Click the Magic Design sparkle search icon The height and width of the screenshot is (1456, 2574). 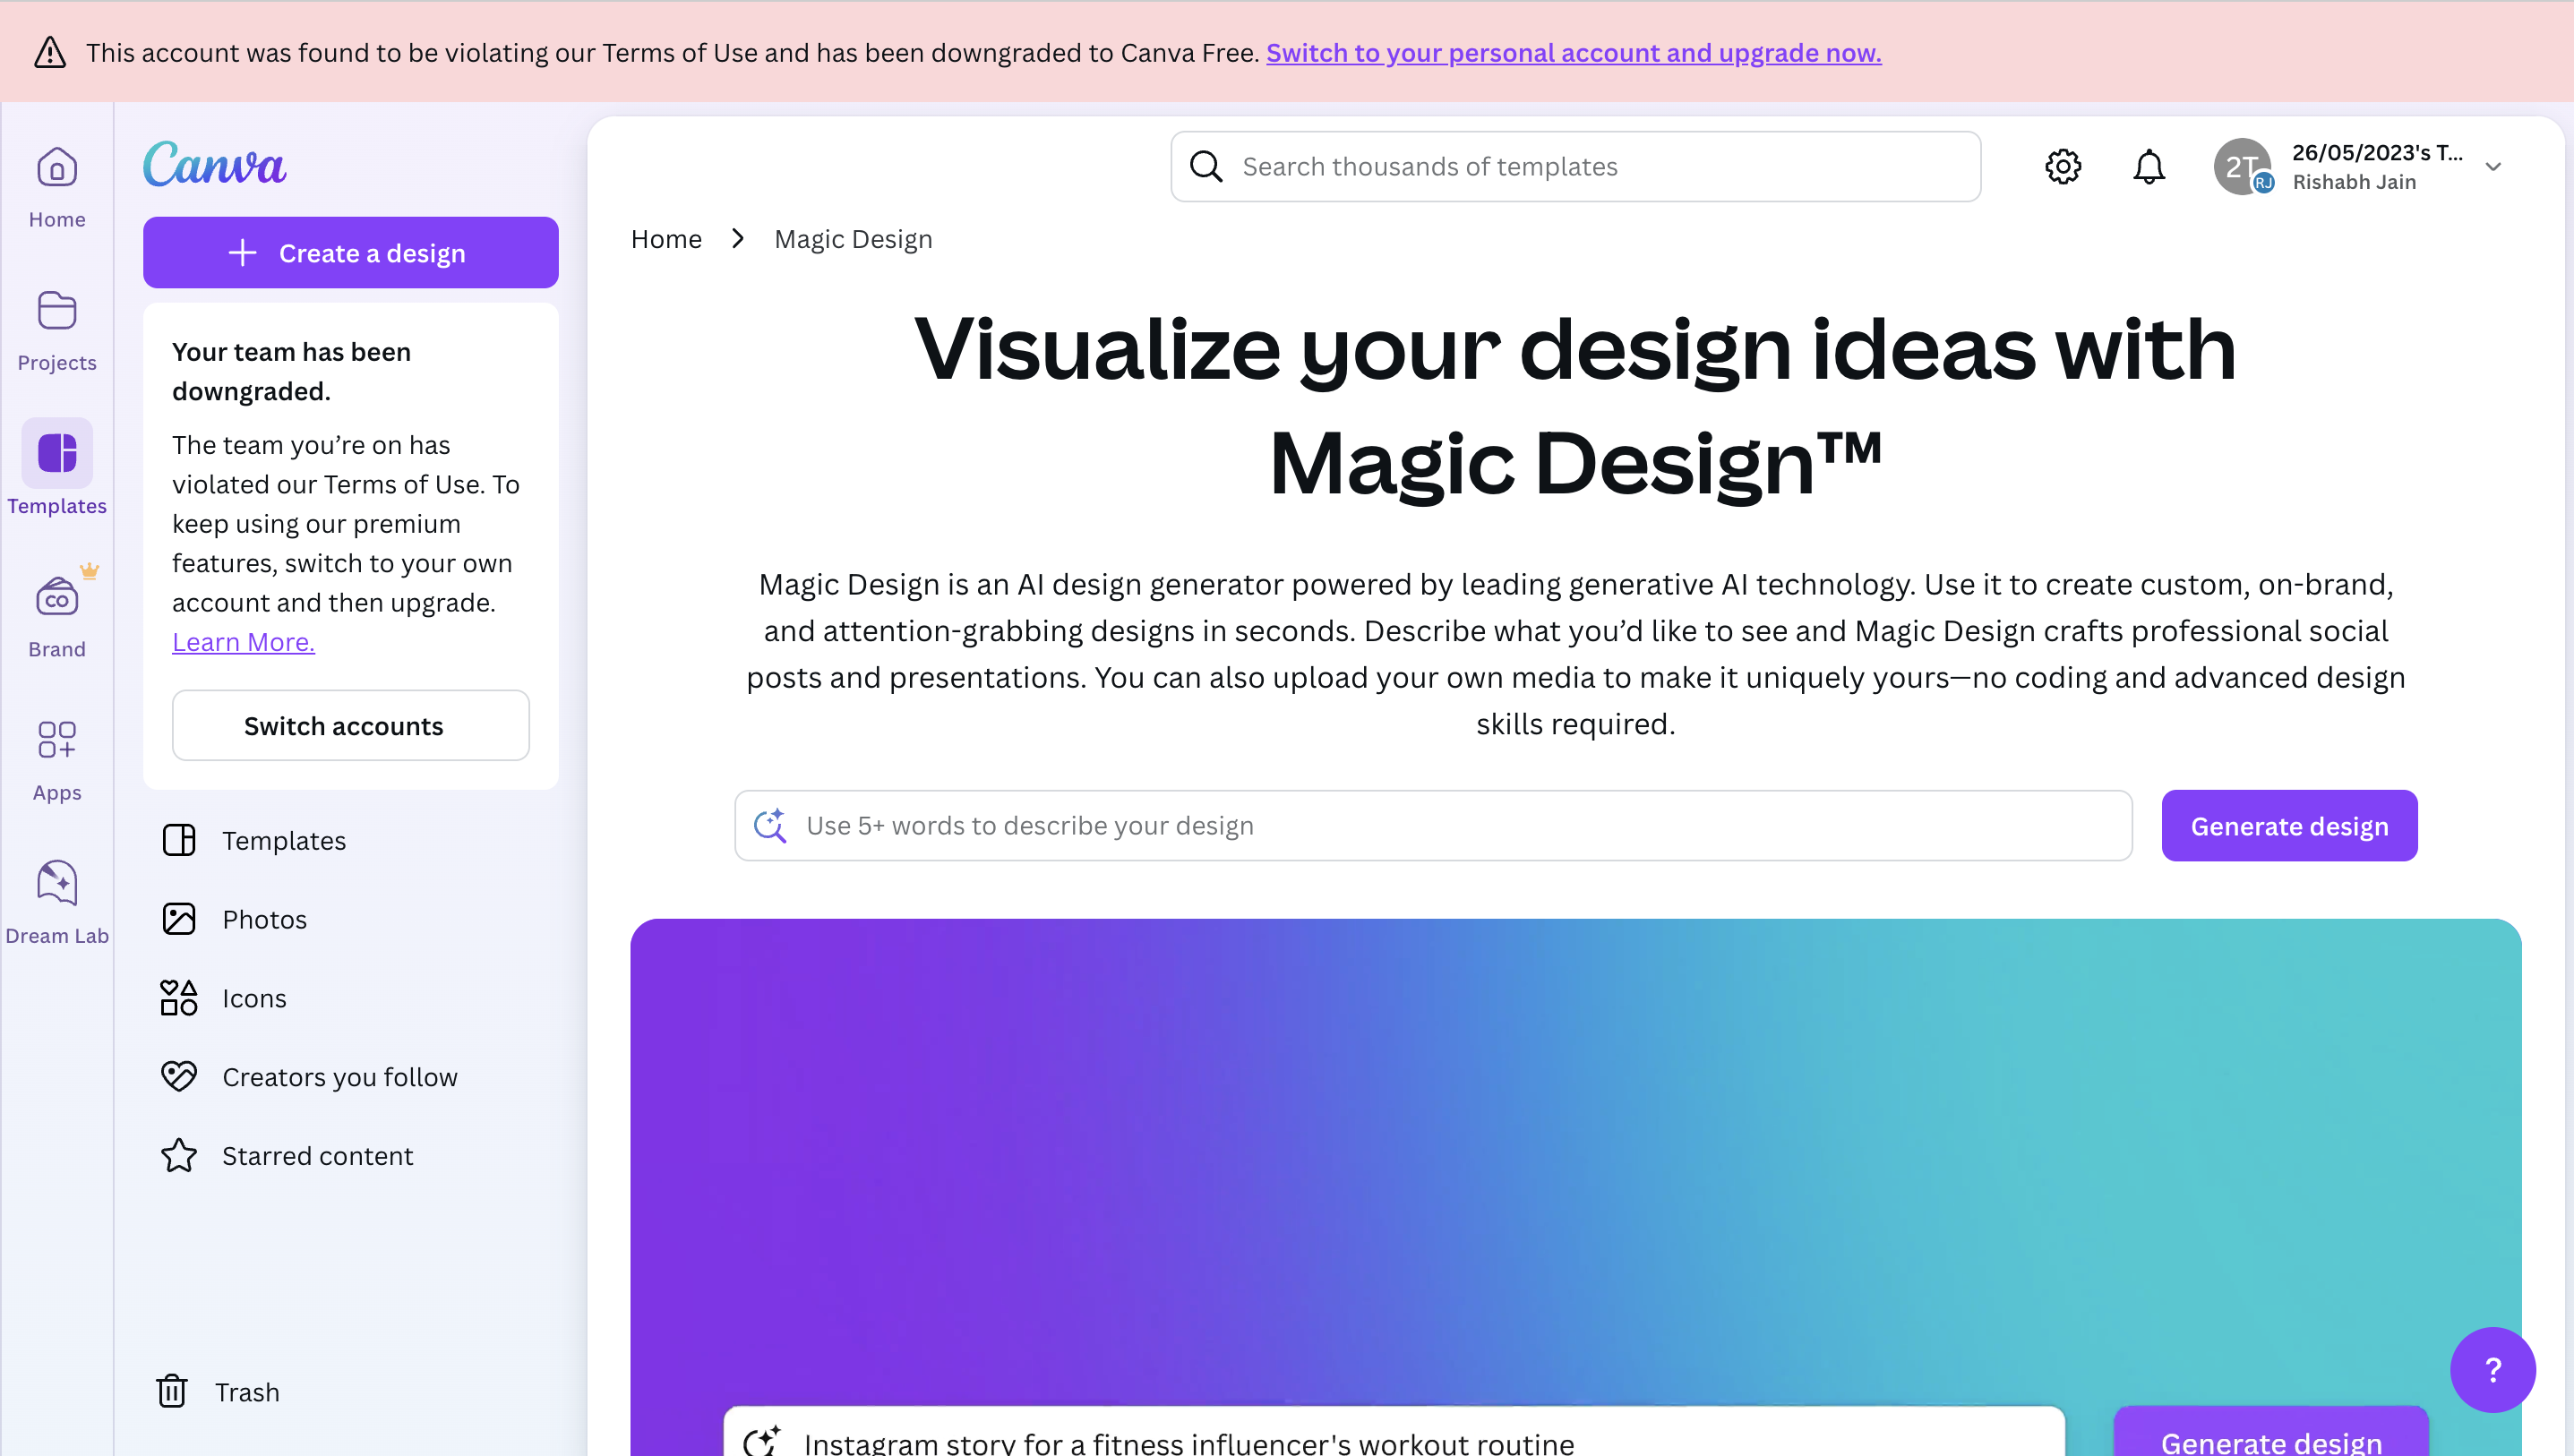point(770,826)
